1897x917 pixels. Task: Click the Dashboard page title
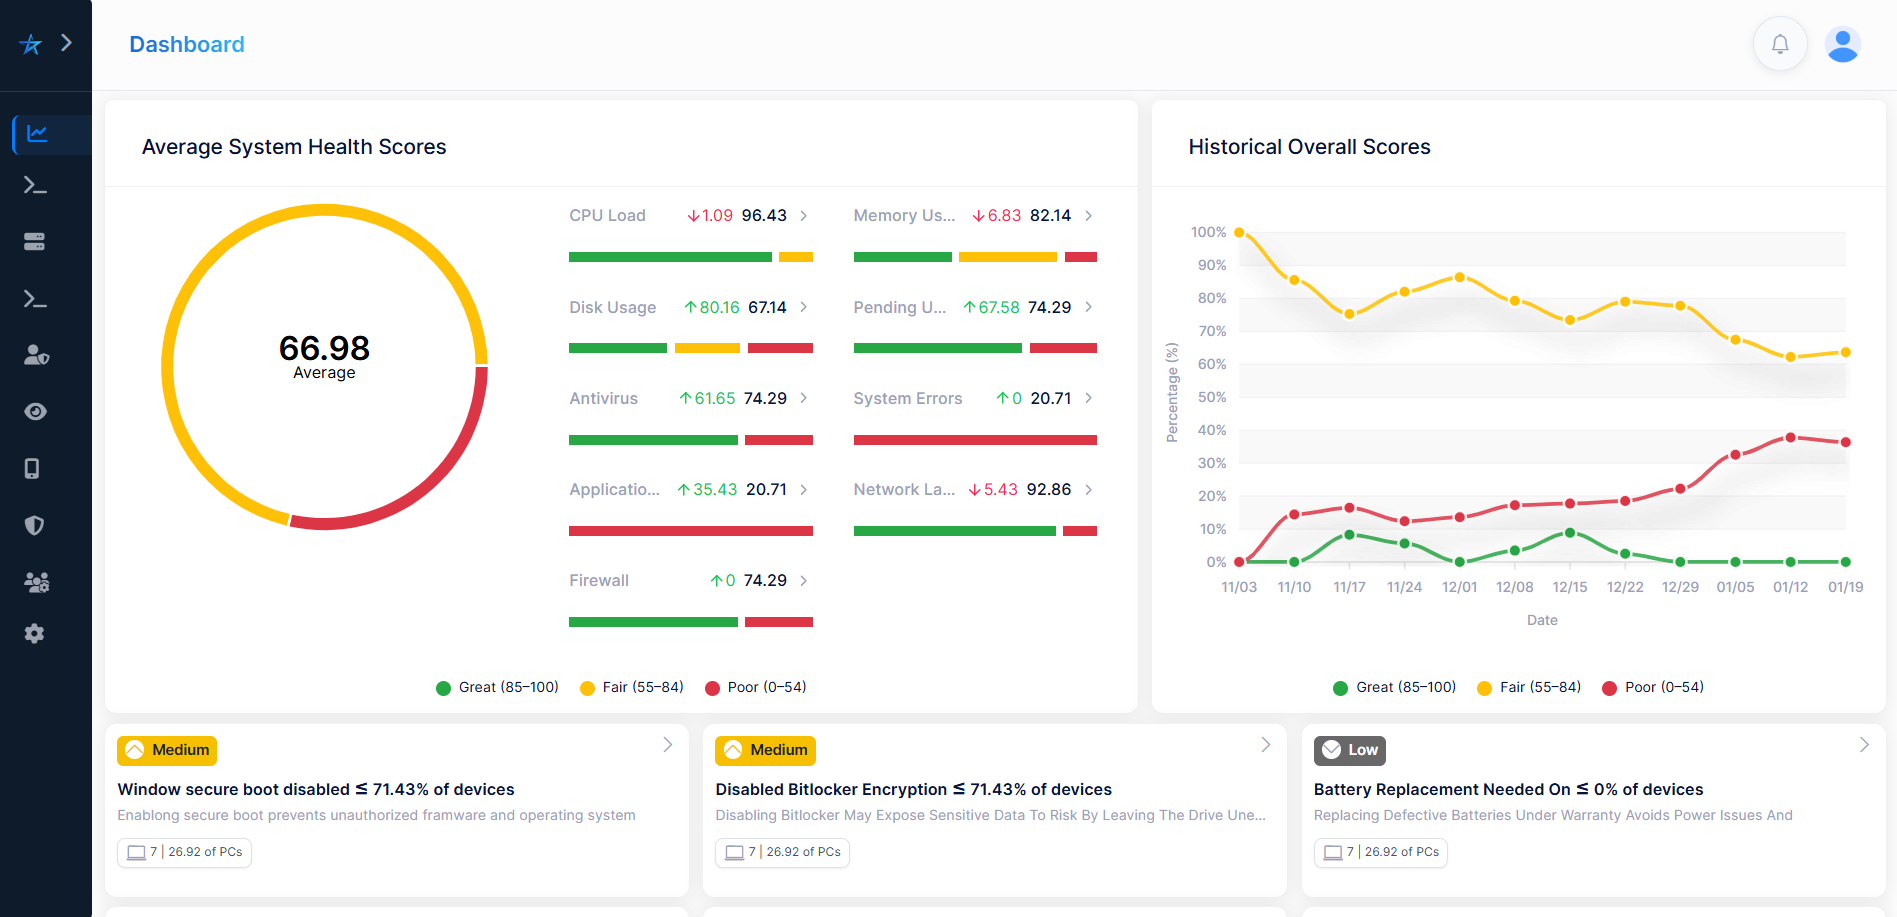(x=187, y=44)
